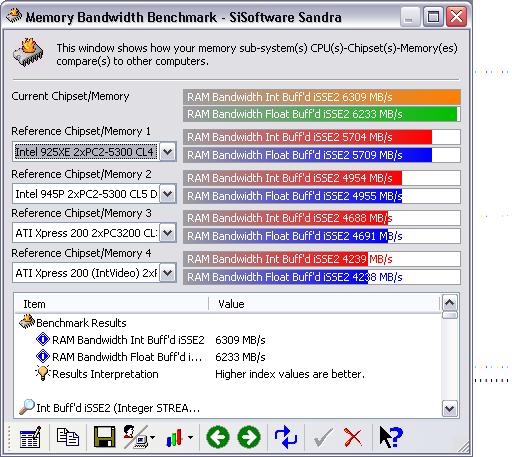Image resolution: width=512 pixels, height=457 pixels.
Task: Open dropdown arrow next to user/computer icon
Action: click(x=153, y=437)
